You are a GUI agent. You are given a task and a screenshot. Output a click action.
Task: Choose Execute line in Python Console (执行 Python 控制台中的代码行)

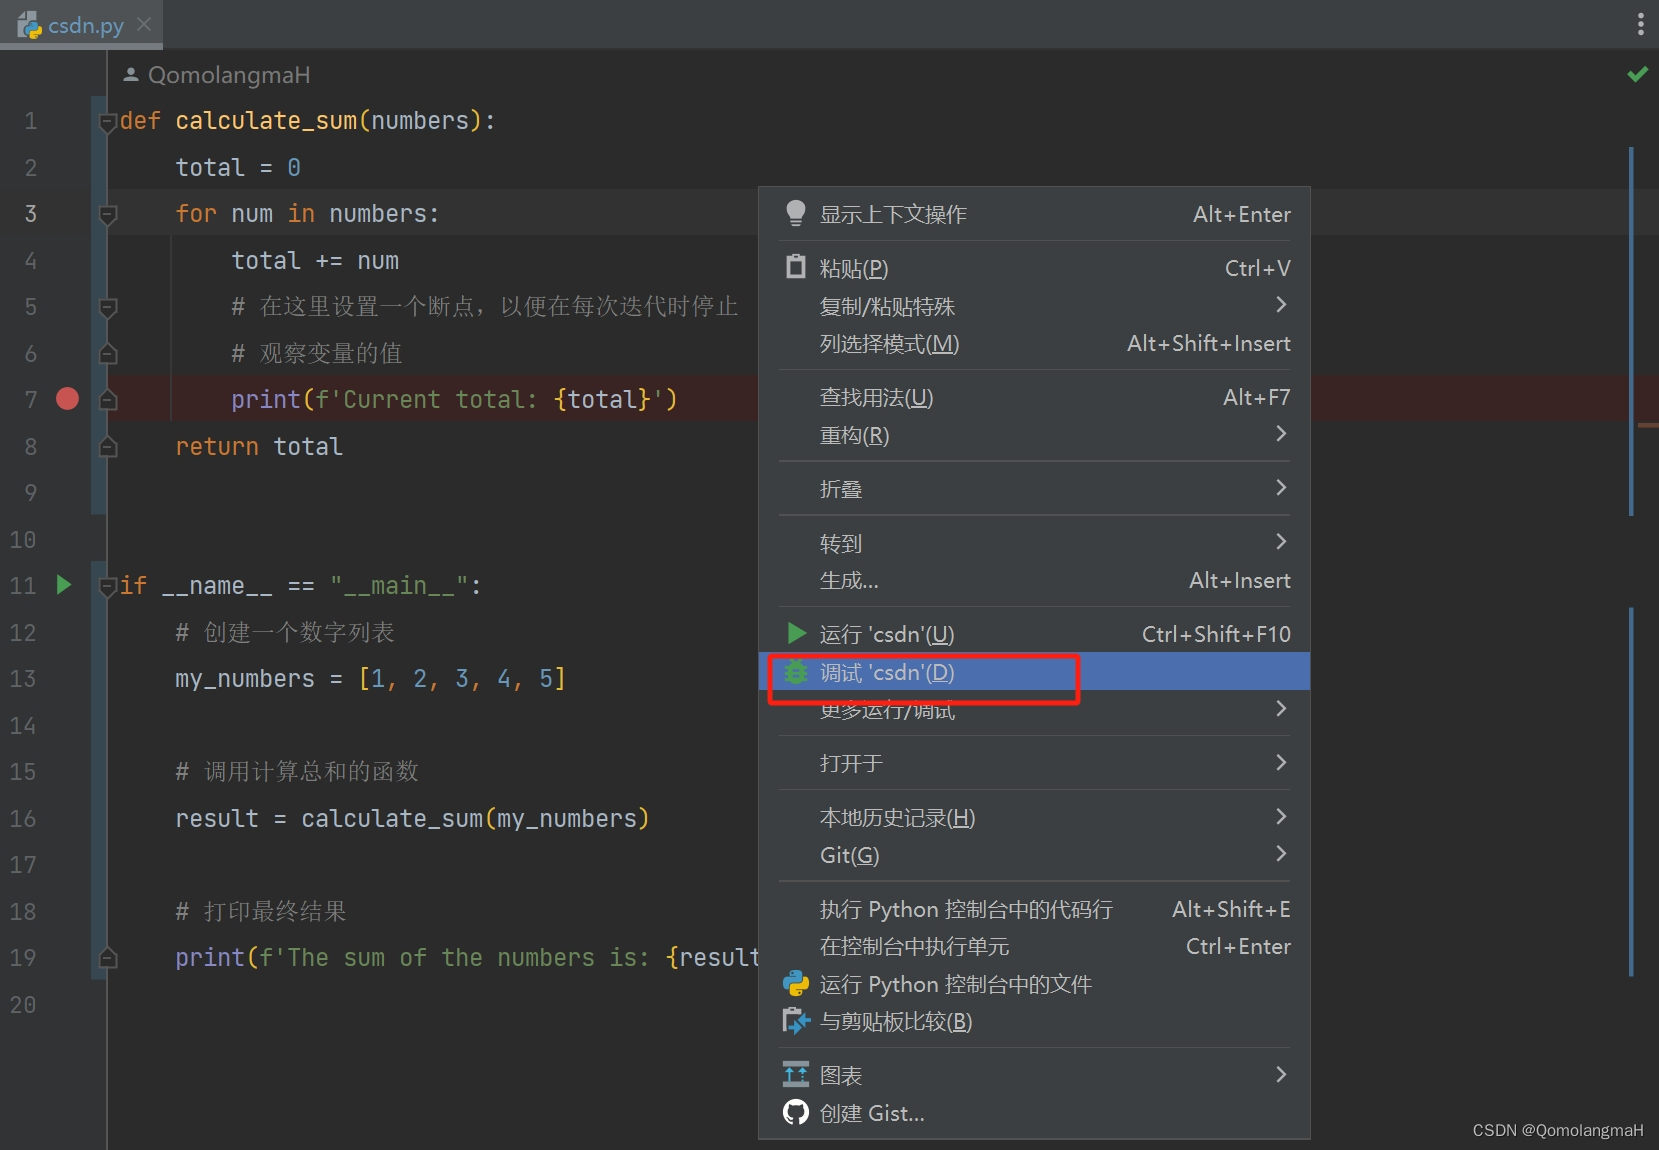point(1034,910)
